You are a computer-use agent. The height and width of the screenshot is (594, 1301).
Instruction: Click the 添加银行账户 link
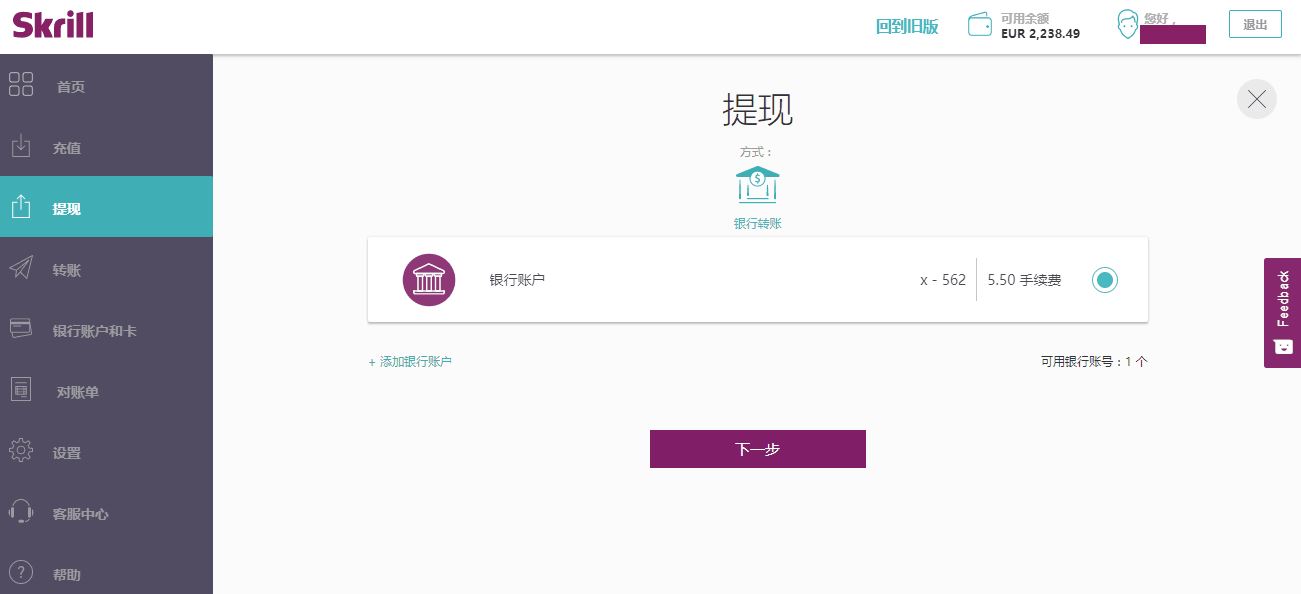point(410,362)
